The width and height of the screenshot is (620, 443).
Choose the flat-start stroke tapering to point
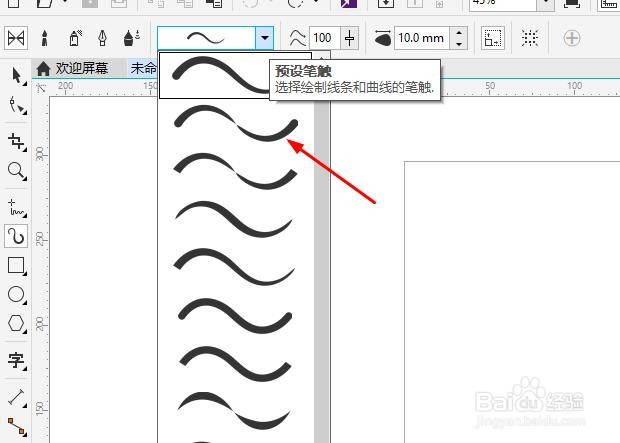[x=234, y=267]
